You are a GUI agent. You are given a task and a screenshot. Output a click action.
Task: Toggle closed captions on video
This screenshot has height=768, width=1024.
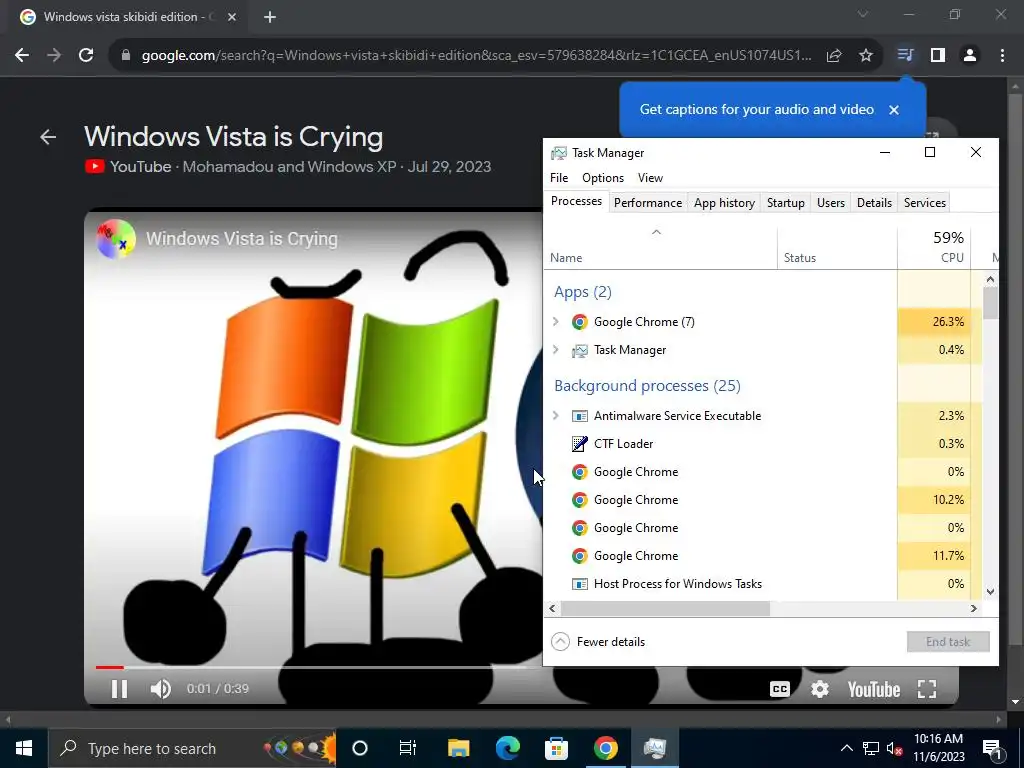pyautogui.click(x=780, y=689)
